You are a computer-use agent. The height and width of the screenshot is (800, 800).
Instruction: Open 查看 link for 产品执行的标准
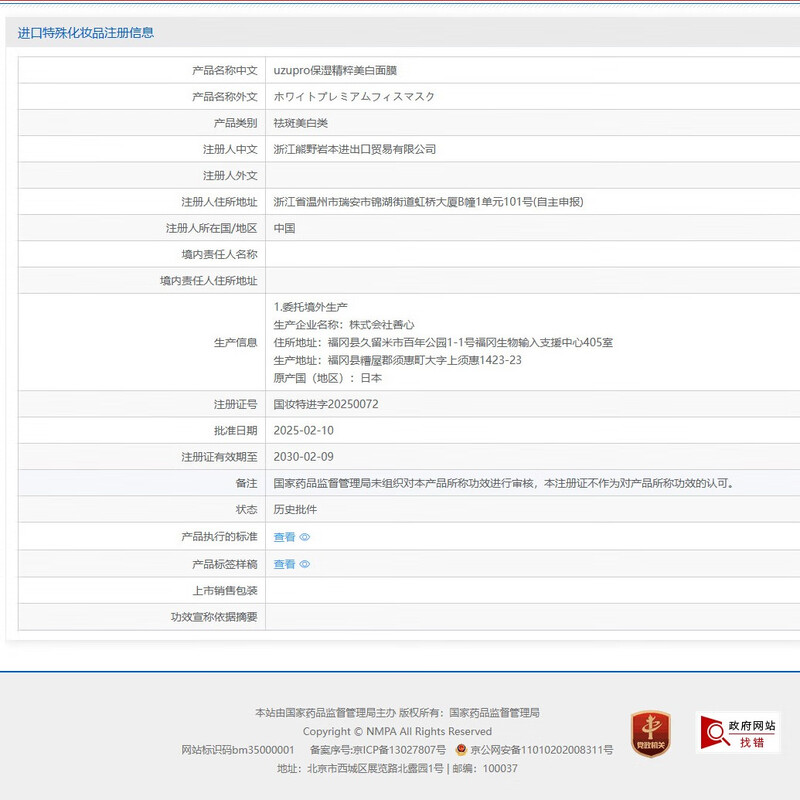click(284, 537)
